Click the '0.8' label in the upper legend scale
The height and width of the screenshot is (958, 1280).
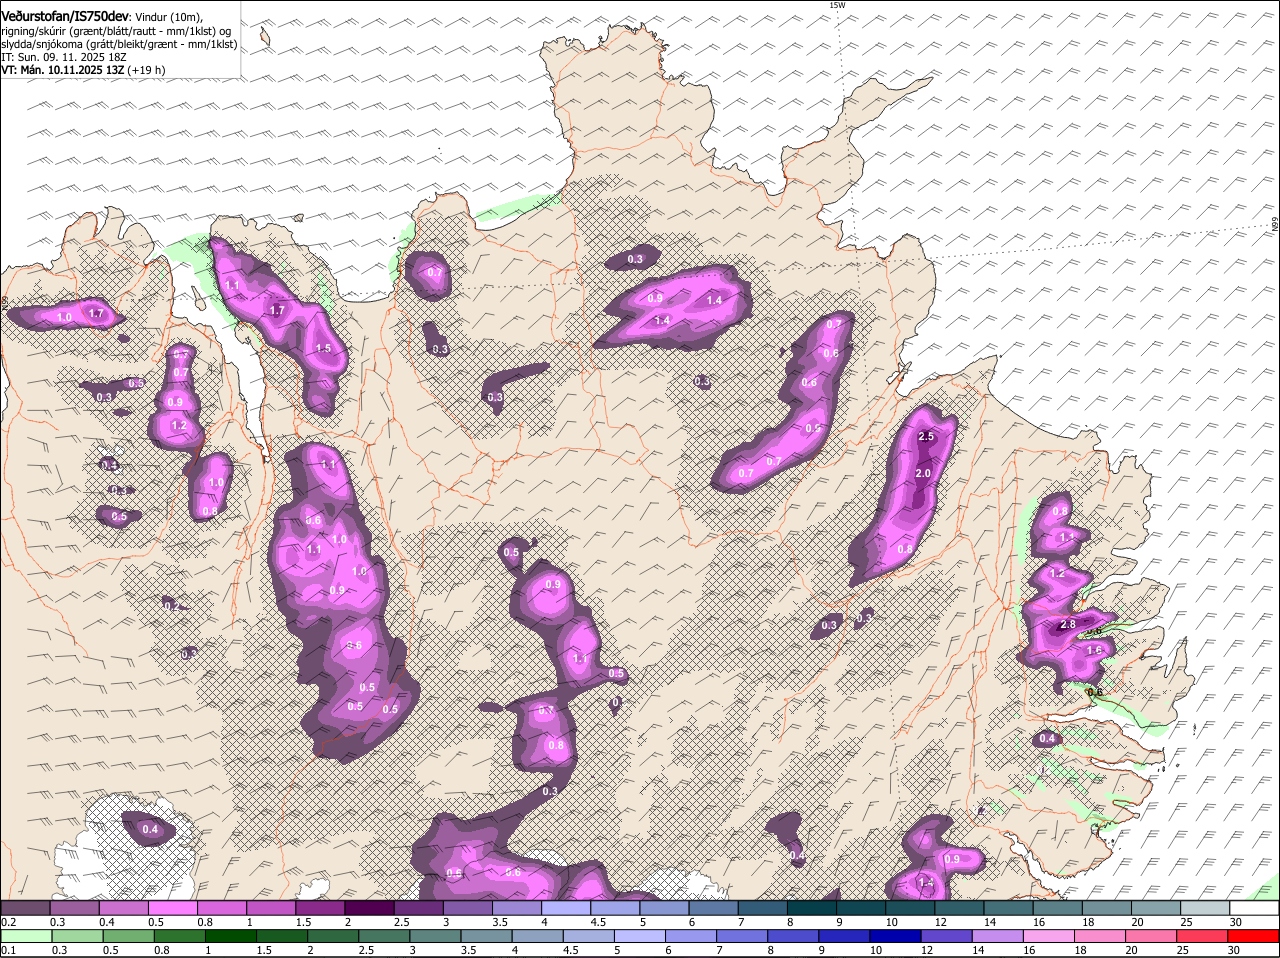tap(205, 922)
